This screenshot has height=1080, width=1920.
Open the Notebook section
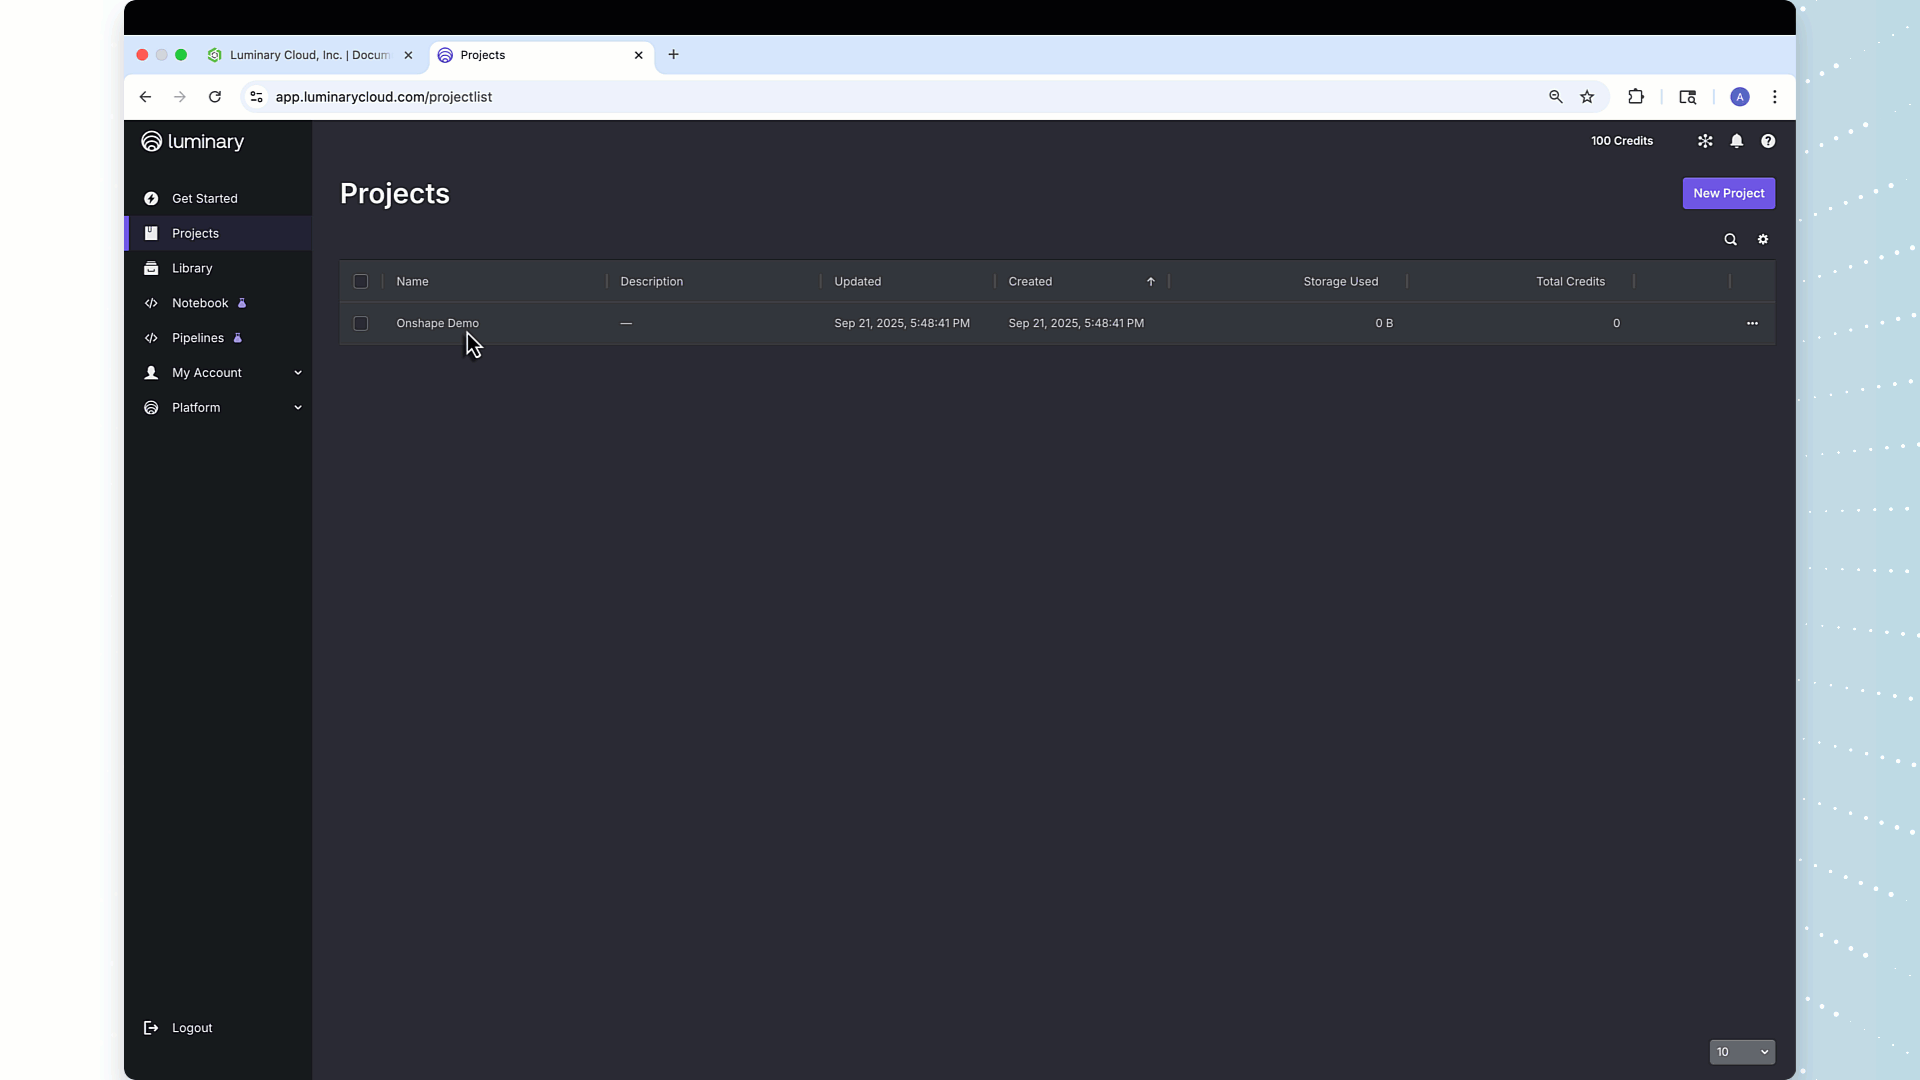198,303
